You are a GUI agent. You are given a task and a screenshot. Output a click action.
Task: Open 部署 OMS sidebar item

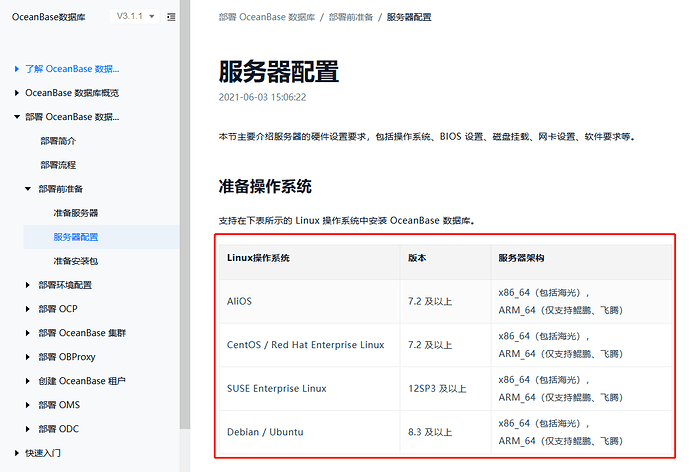(59, 405)
